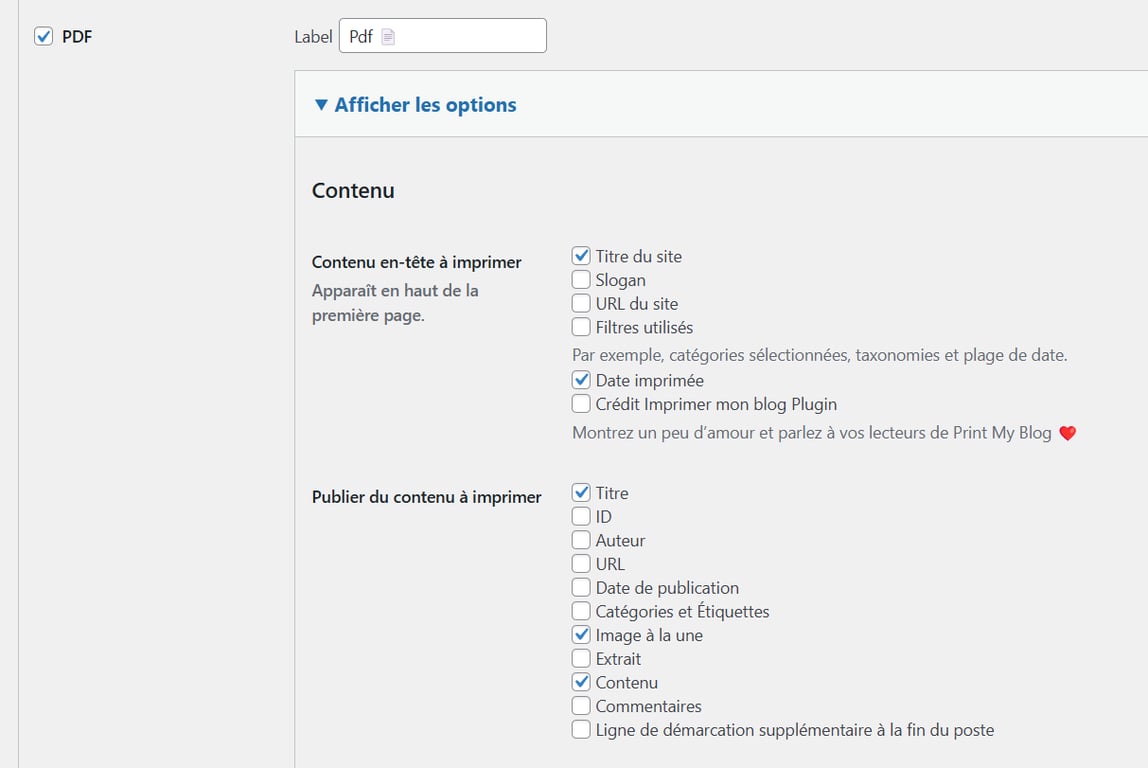
Task: Check "URL du site"
Action: (x=581, y=303)
